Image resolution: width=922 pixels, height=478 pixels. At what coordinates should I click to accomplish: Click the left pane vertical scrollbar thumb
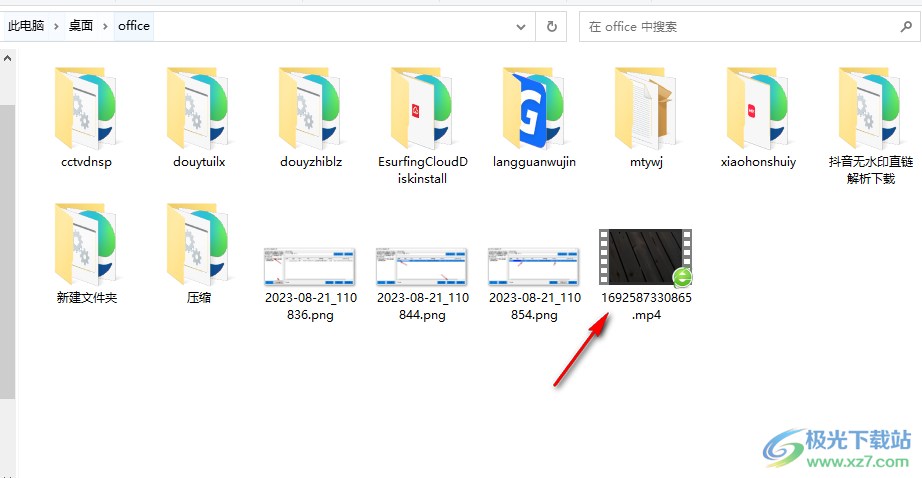click(7, 252)
